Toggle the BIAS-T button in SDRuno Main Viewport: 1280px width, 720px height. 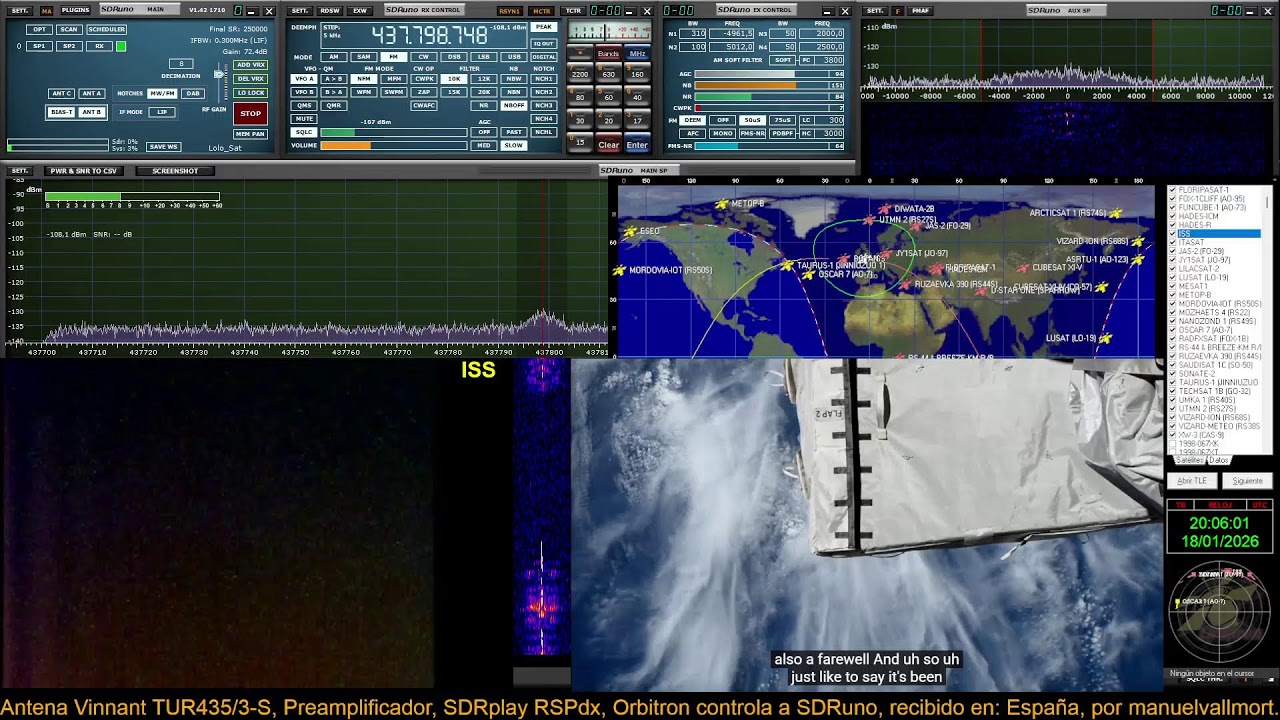[61, 112]
